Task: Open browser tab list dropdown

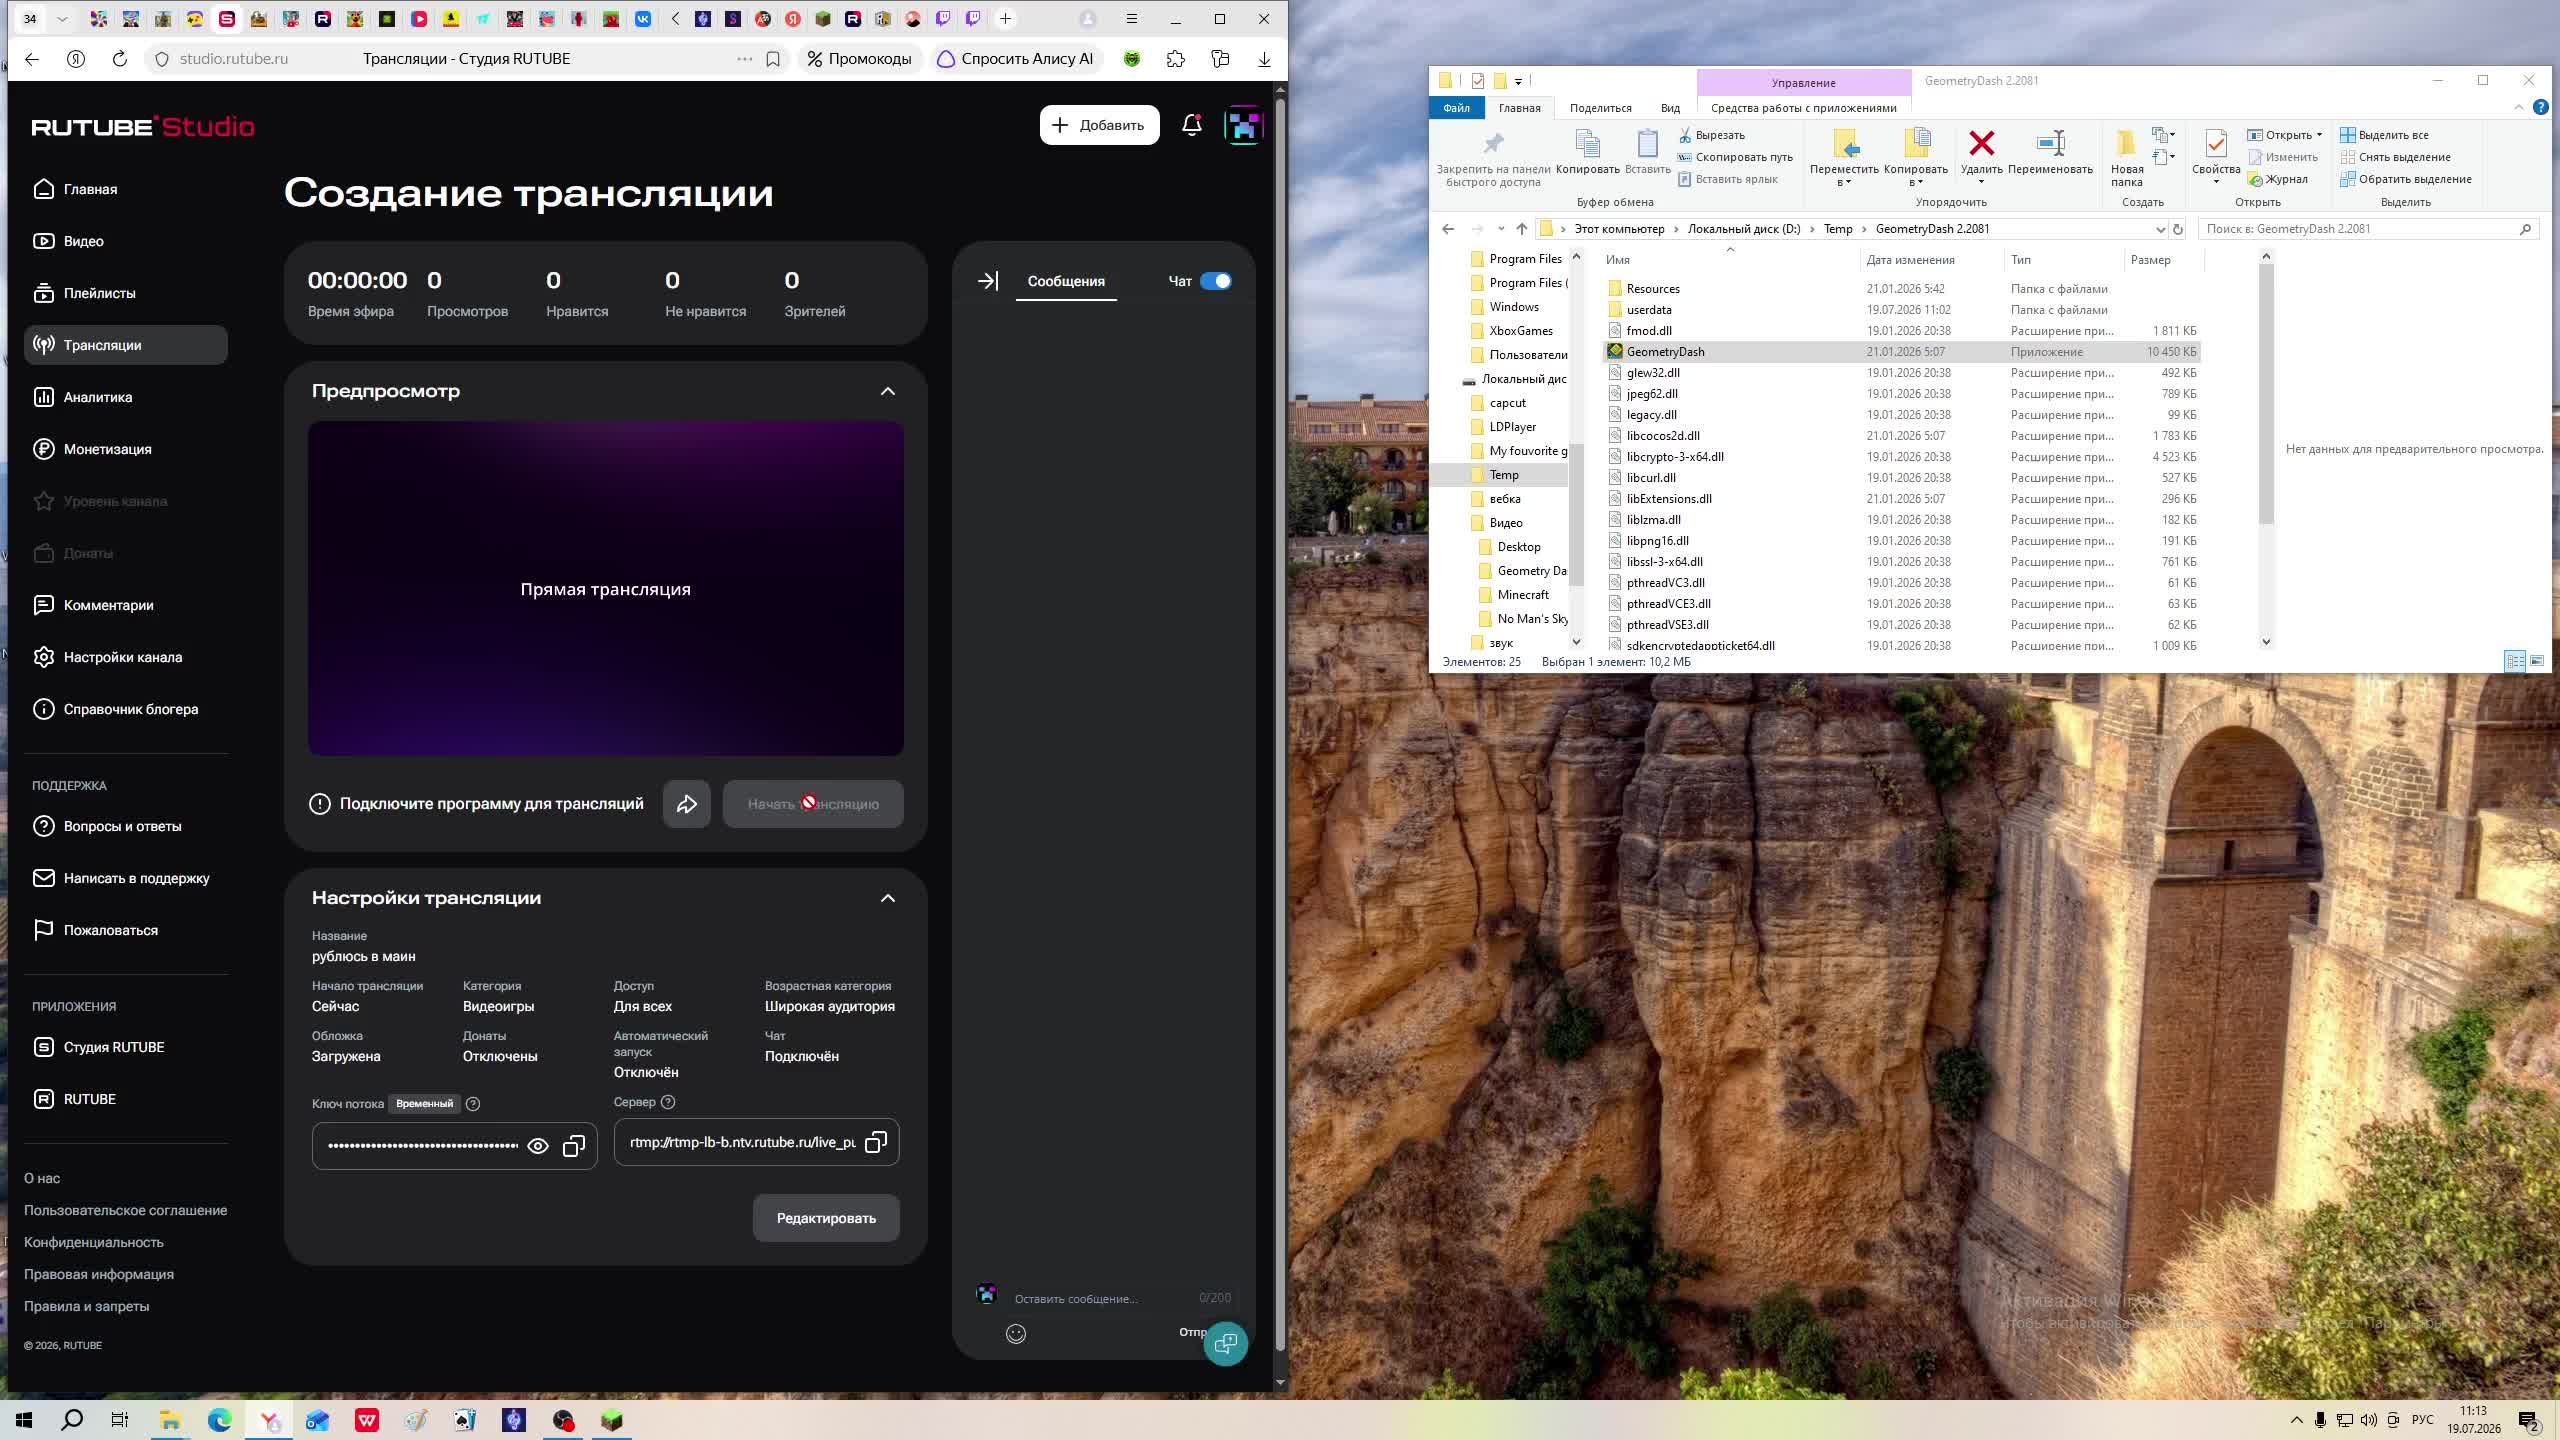Action: point(63,19)
